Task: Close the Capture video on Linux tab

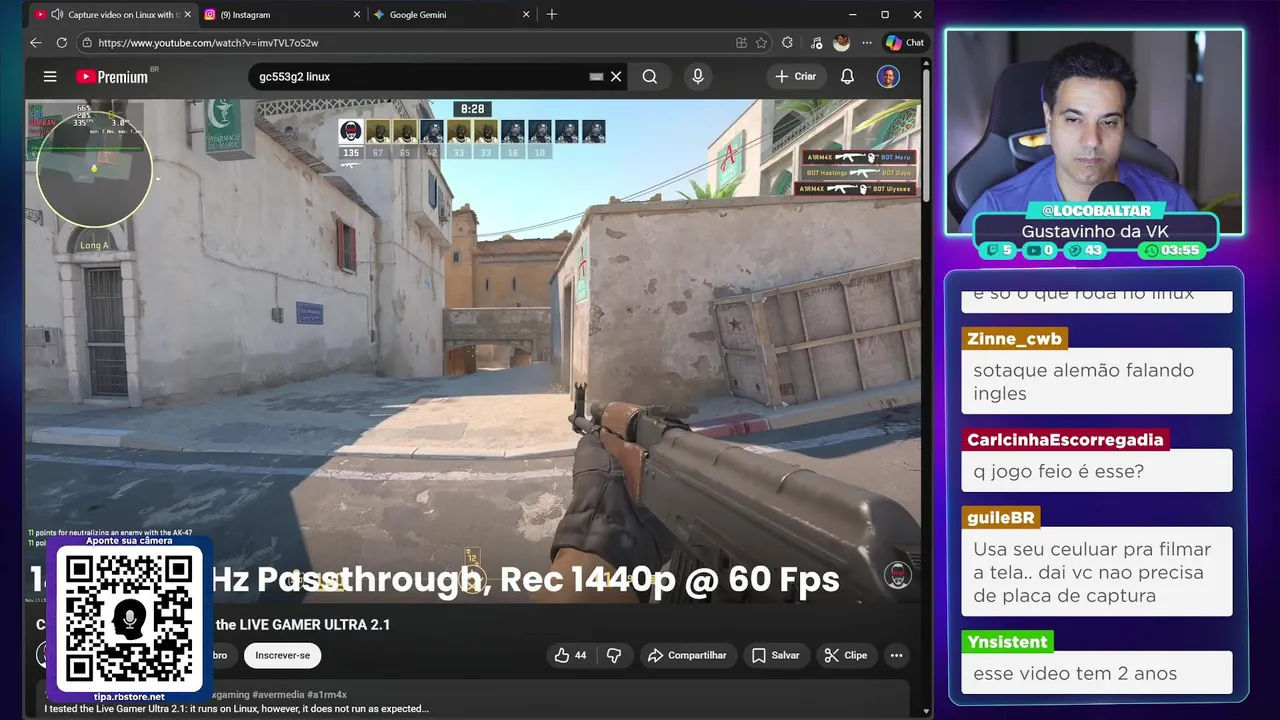Action: tap(187, 14)
